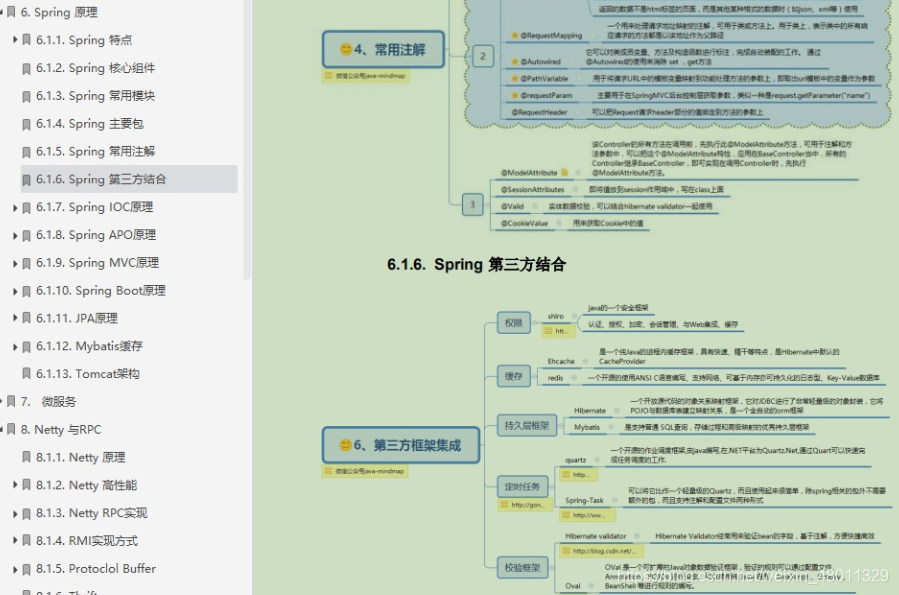The width and height of the screenshot is (899, 595).
Task: Click @RequestMapping annotation text
Action: pos(551,36)
